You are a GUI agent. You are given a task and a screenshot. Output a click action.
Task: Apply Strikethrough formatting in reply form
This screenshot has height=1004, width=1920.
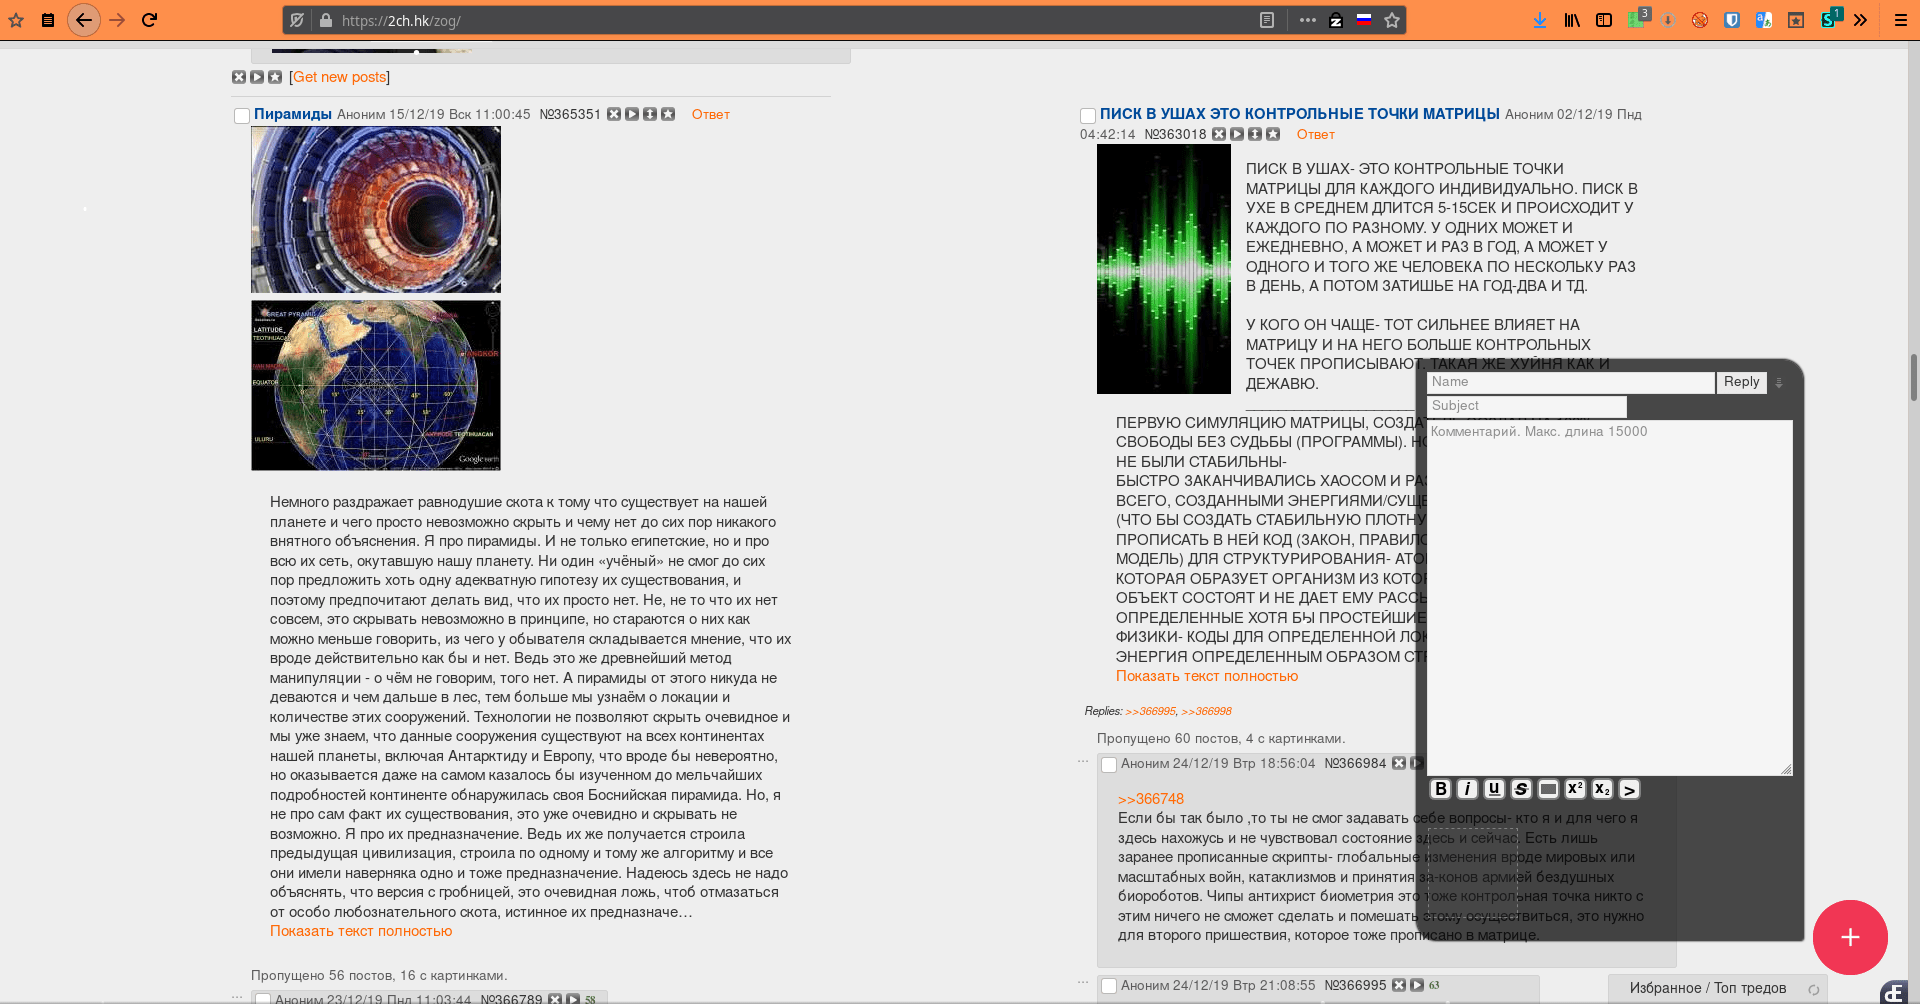coord(1522,789)
